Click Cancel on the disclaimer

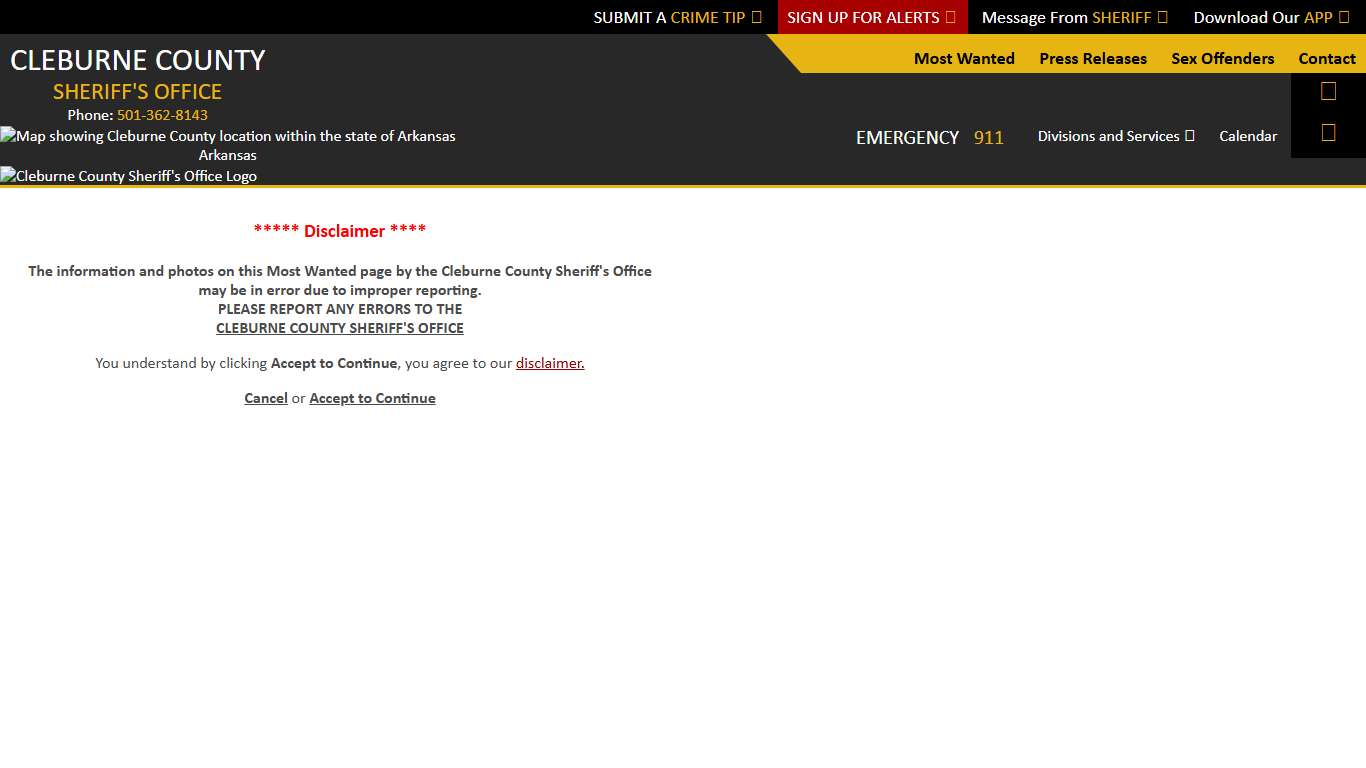pos(266,398)
